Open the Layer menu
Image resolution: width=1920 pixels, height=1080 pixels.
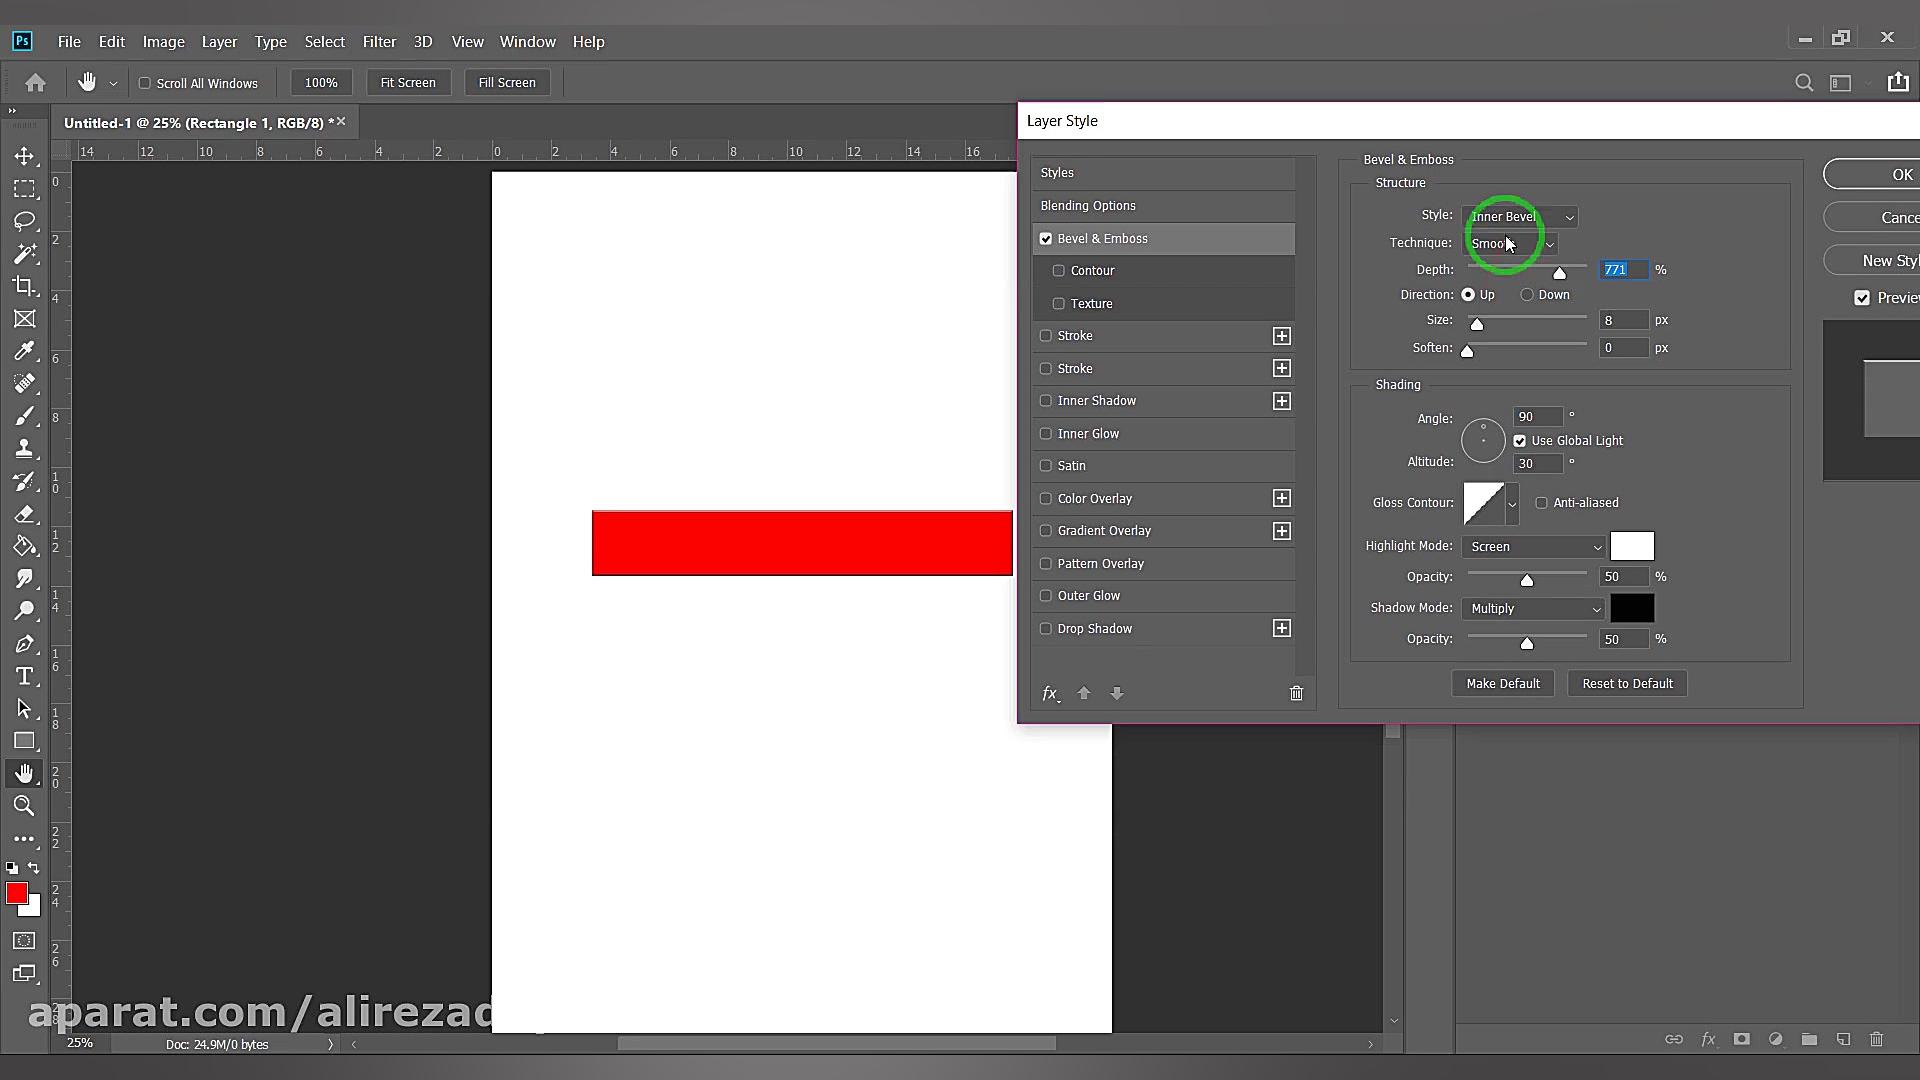pos(219,42)
